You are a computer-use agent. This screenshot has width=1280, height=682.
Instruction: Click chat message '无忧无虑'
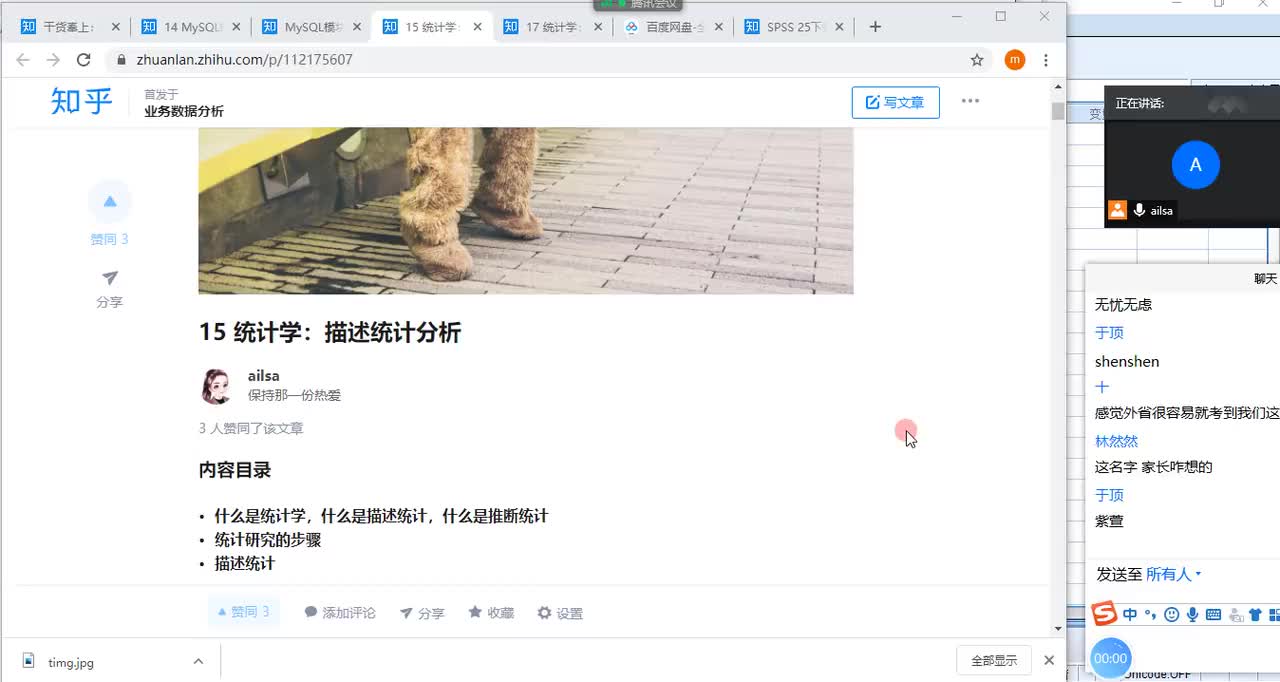coord(1123,304)
